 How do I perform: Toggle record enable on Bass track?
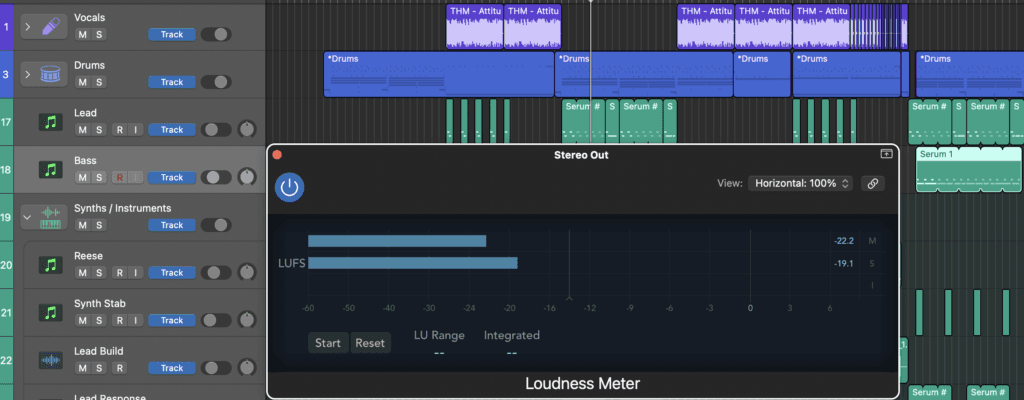(x=119, y=177)
